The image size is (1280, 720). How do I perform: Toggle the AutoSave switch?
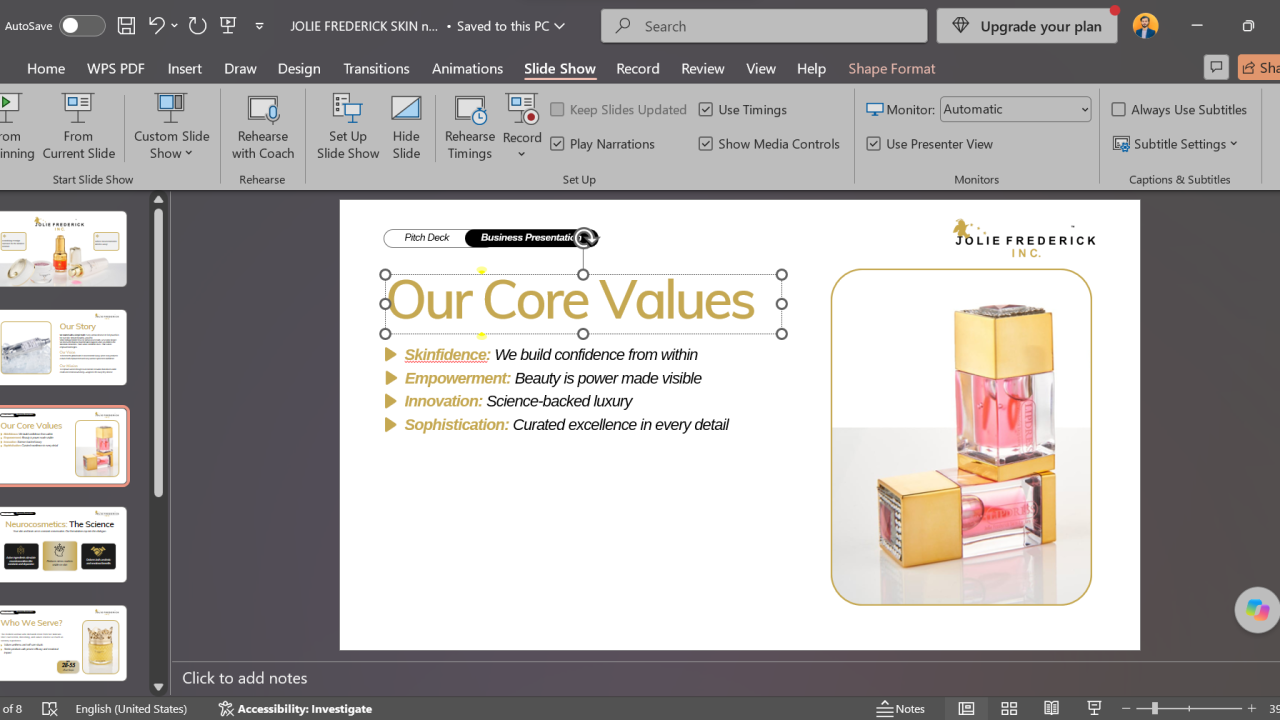coord(81,26)
